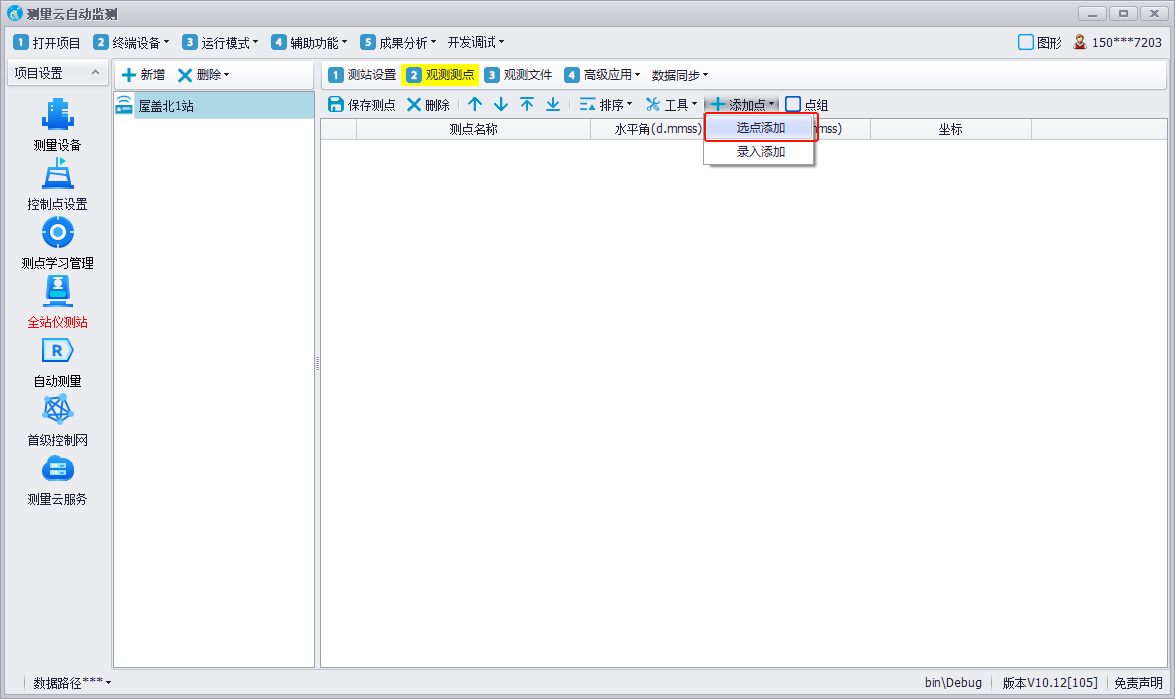
Task: Open the 免责声明 link in status bar
Action: tap(1138, 682)
